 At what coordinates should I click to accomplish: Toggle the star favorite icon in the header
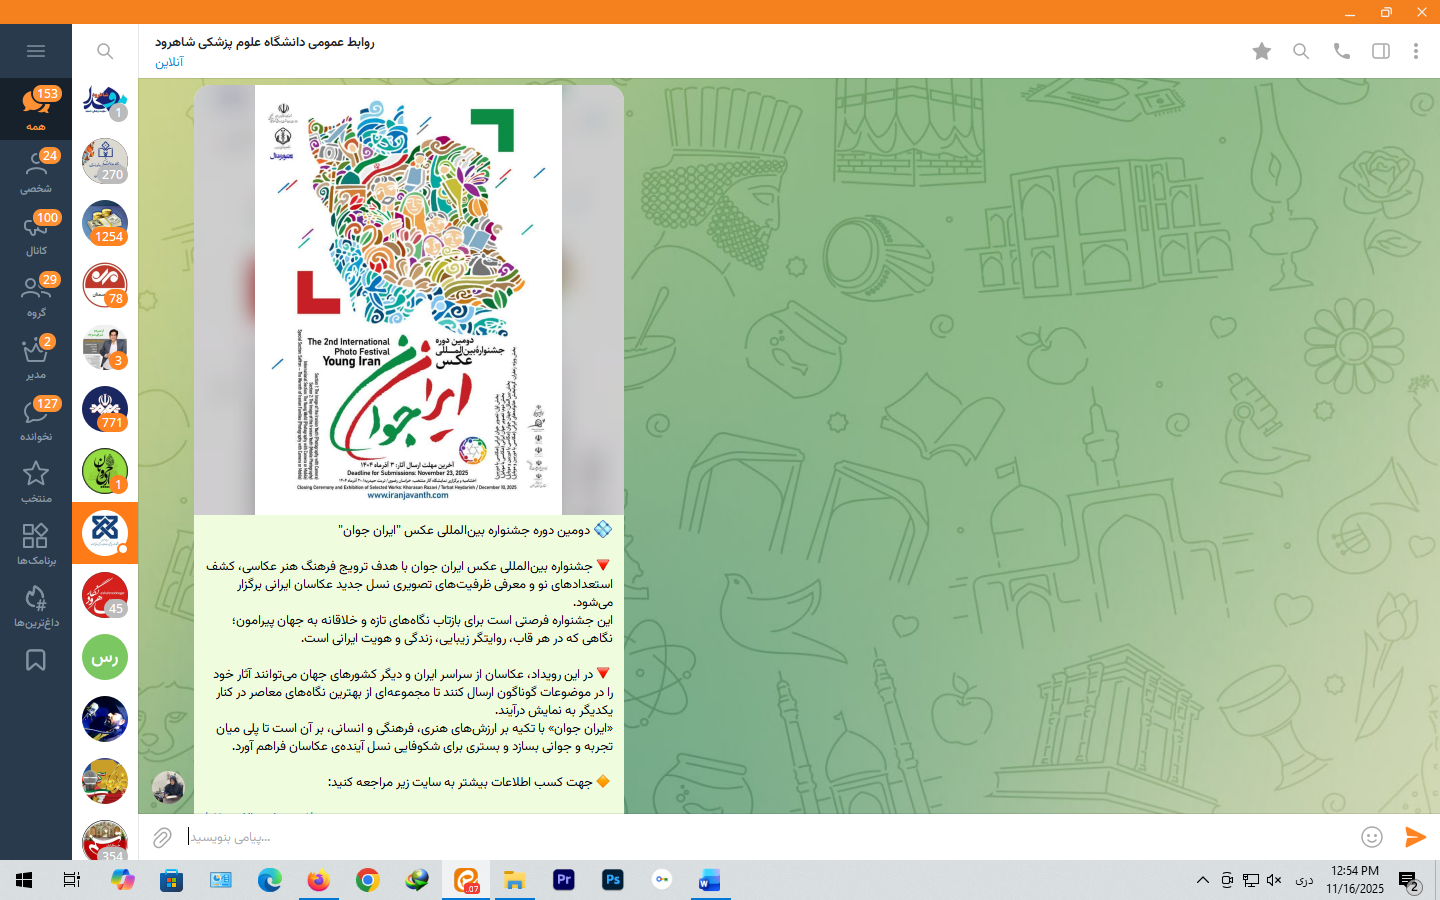1261,51
